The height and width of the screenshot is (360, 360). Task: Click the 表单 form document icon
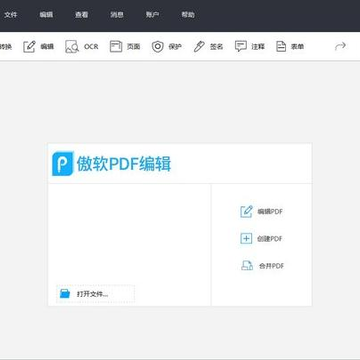pos(281,46)
